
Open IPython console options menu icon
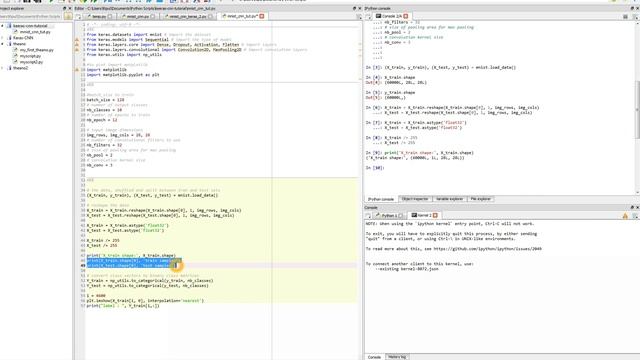point(635,17)
